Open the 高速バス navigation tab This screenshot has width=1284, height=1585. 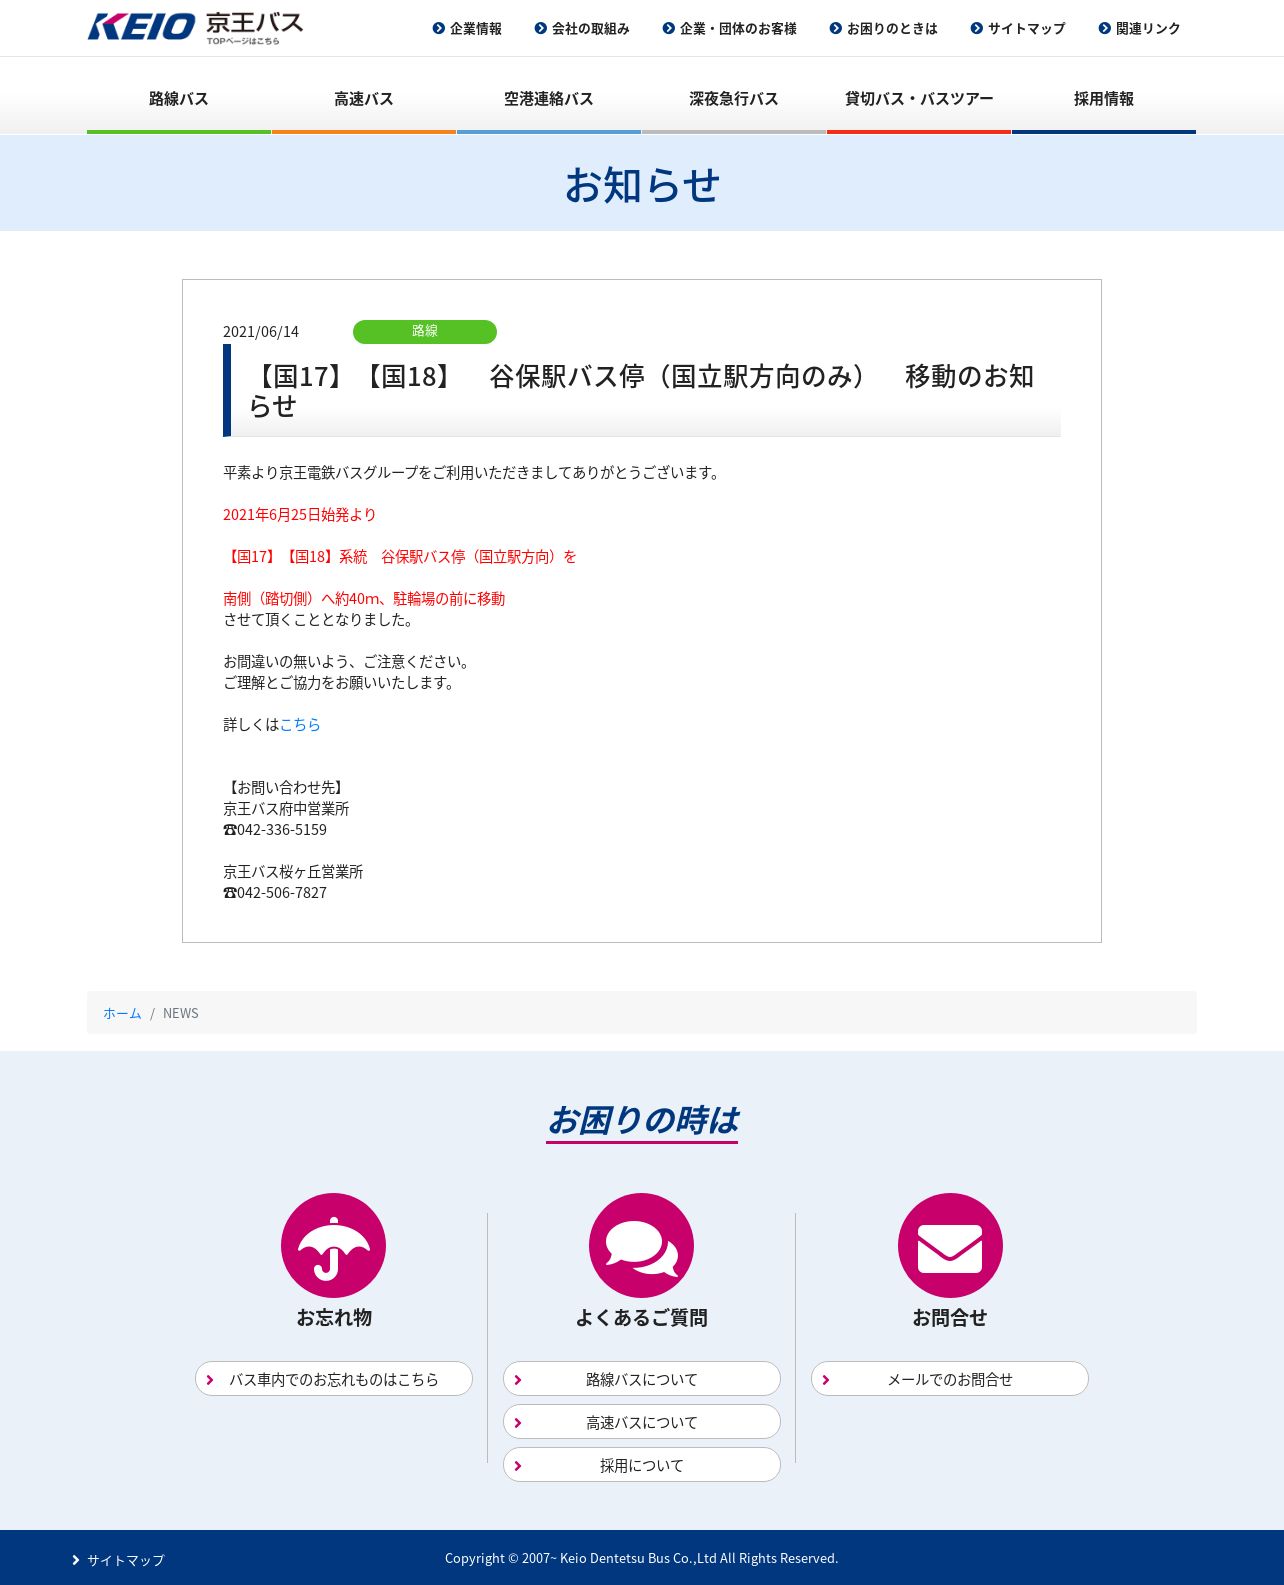(x=364, y=98)
